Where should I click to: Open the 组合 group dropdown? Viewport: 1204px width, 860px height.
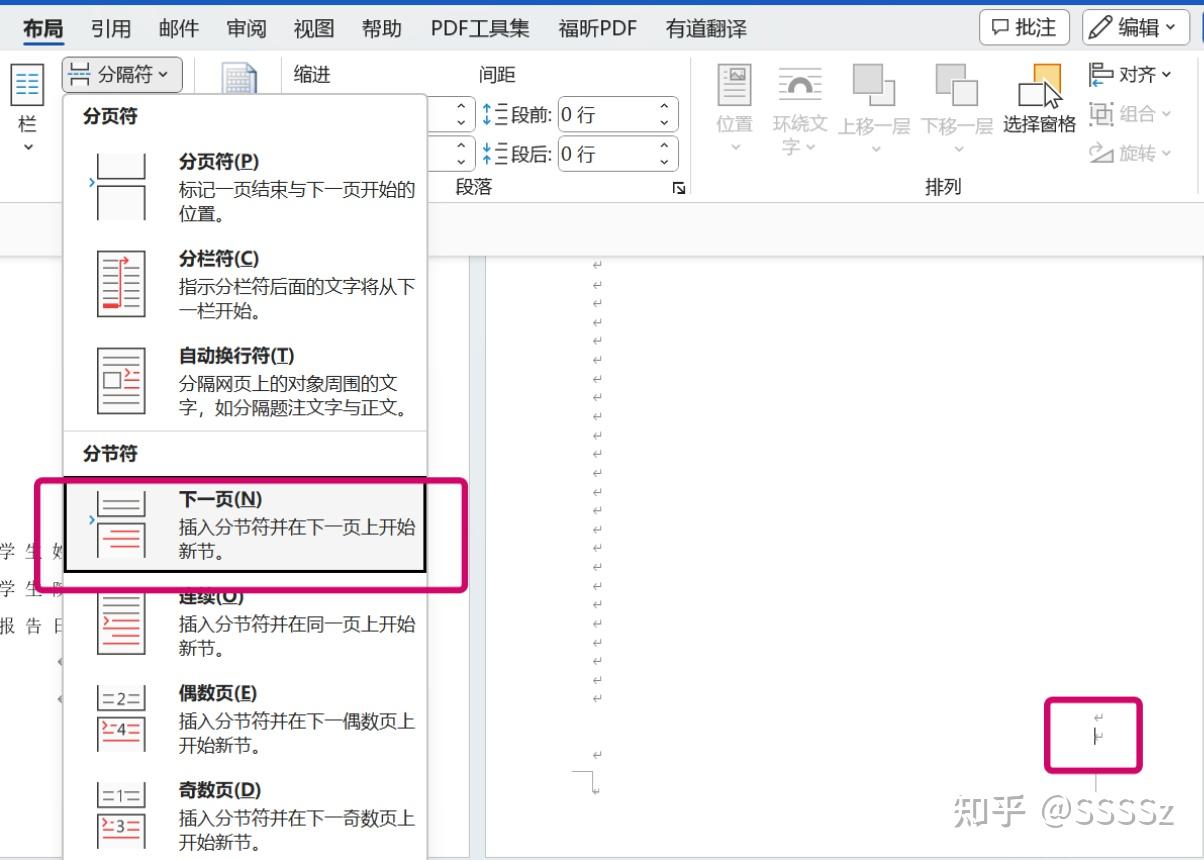tap(1130, 113)
